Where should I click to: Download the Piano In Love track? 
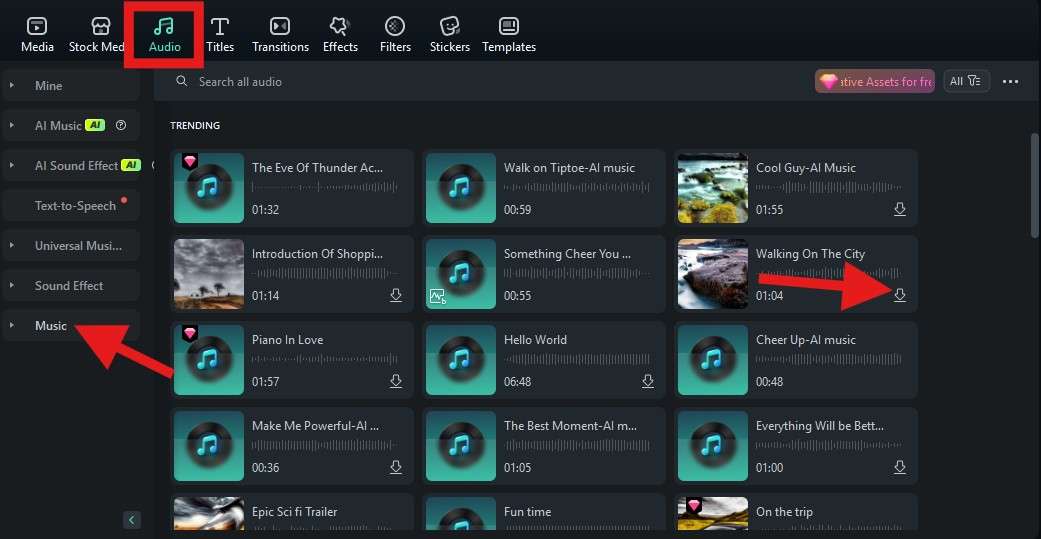[396, 381]
